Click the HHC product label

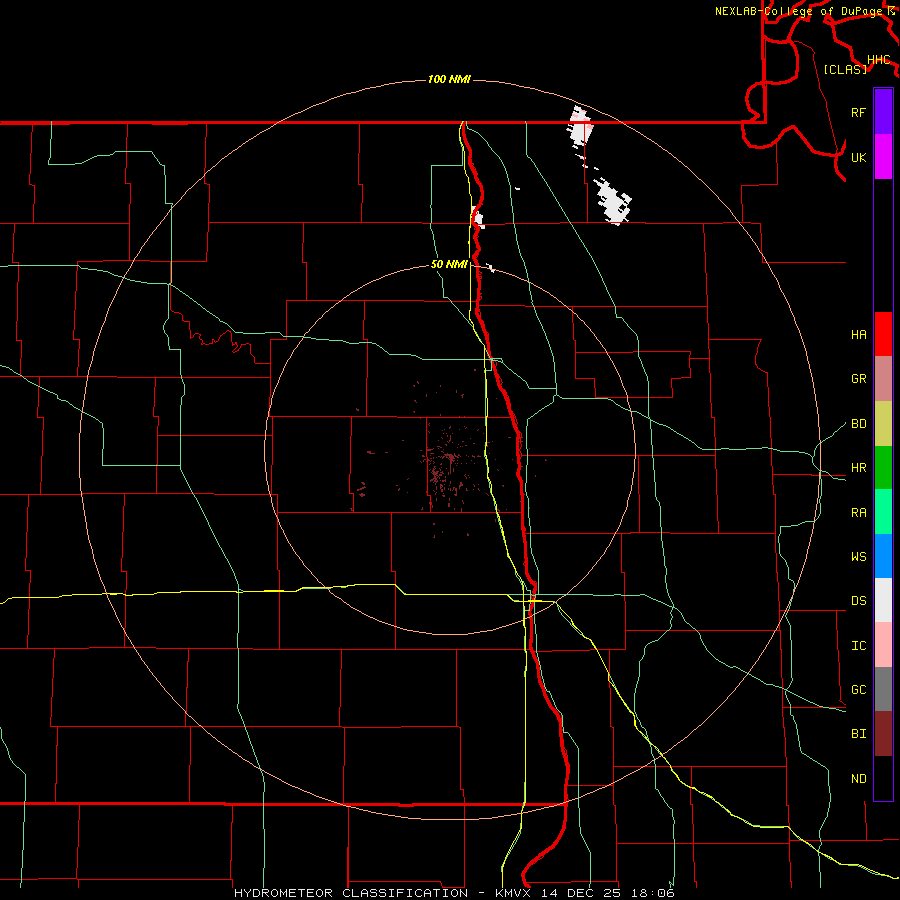click(x=878, y=60)
